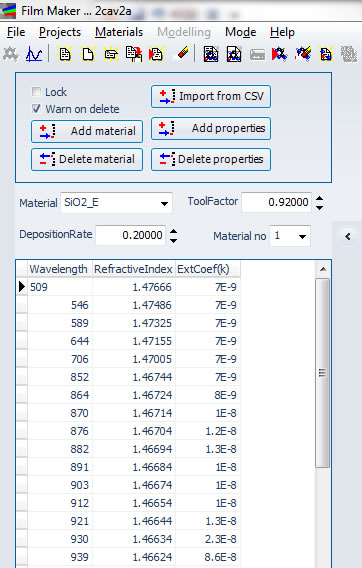Increase DepositionRate with the up arrow
Screen dimensions: 362x568
click(x=174, y=231)
